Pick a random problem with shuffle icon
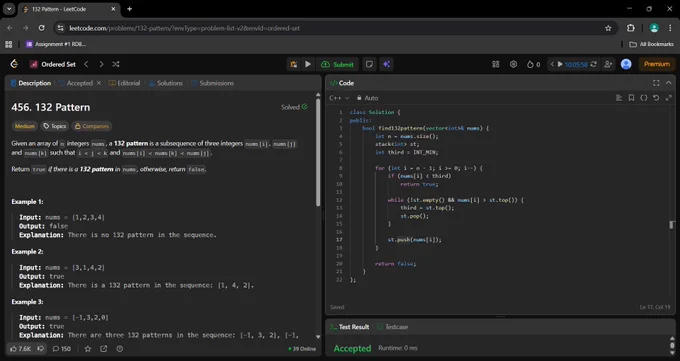The height and width of the screenshot is (361, 680). (116, 64)
